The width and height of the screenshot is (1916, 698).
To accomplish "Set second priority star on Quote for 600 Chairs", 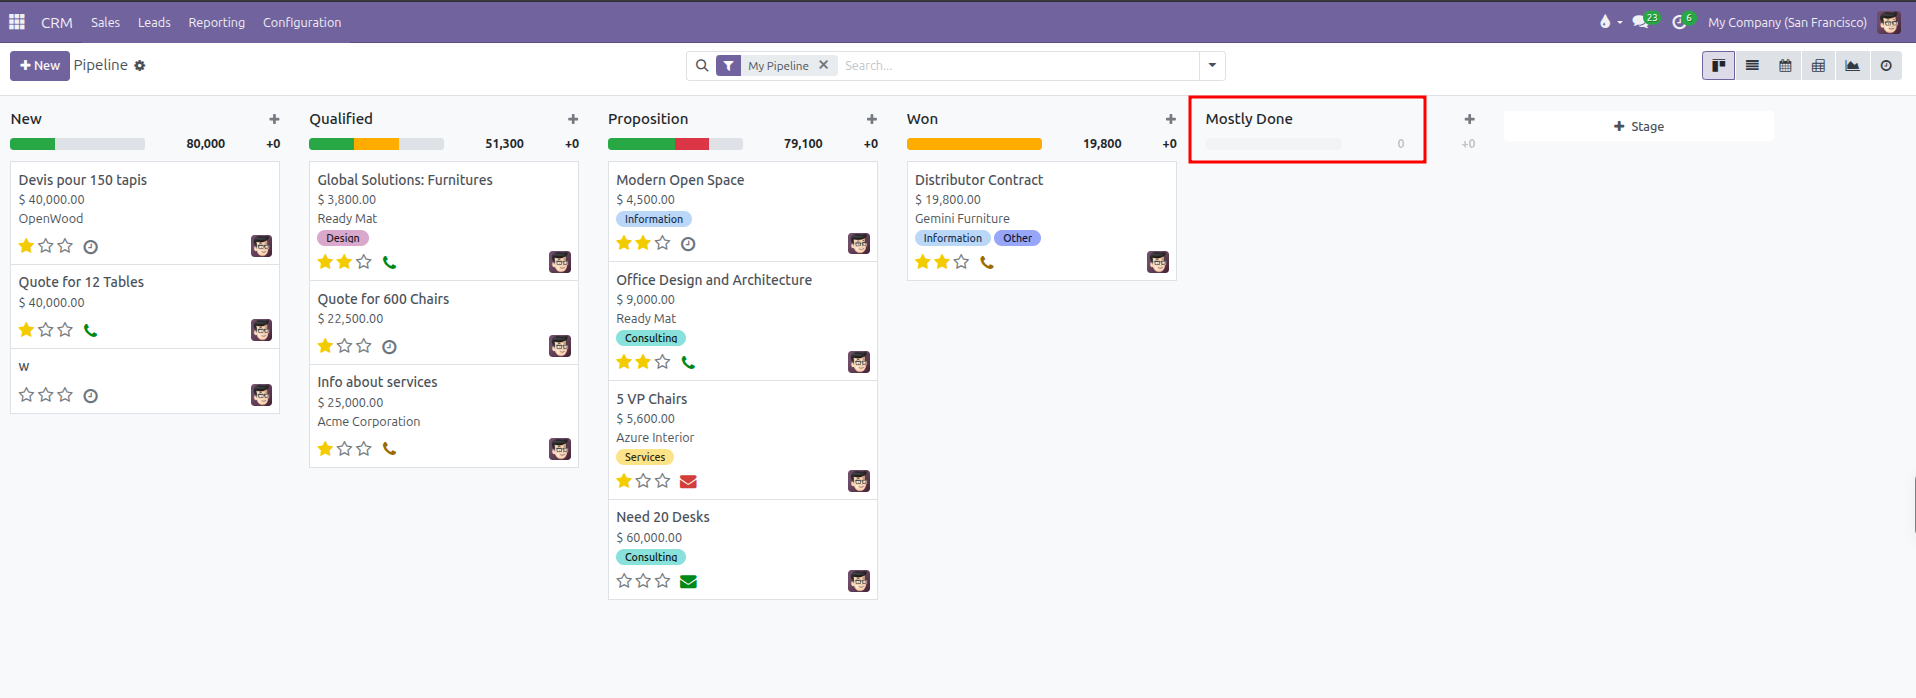I will click(345, 346).
